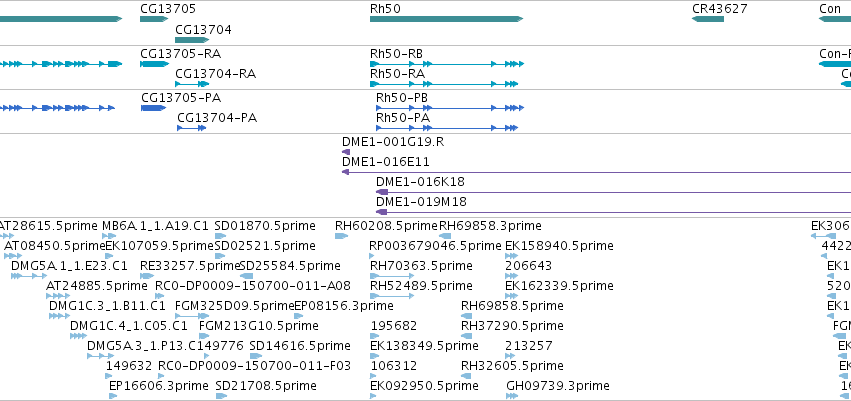The width and height of the screenshot is (851, 401).
Task: Open the GH09739.3prime EST label
Action: 557,386
